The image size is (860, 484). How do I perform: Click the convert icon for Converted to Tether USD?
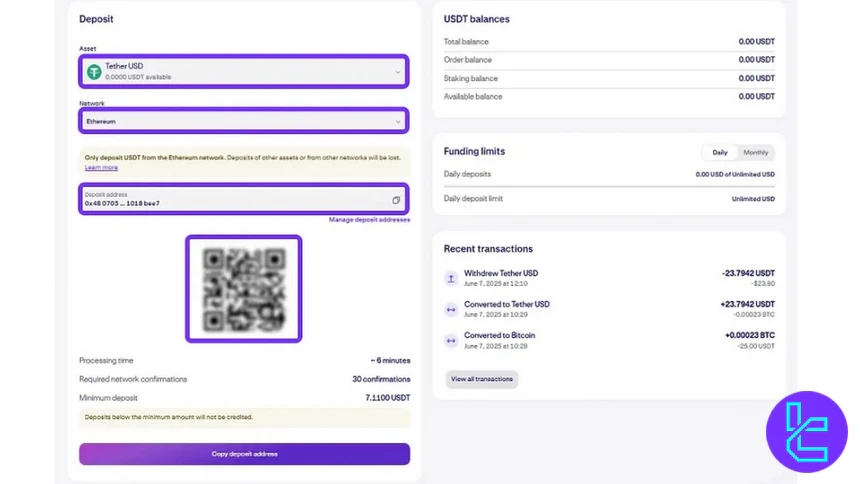[451, 309]
